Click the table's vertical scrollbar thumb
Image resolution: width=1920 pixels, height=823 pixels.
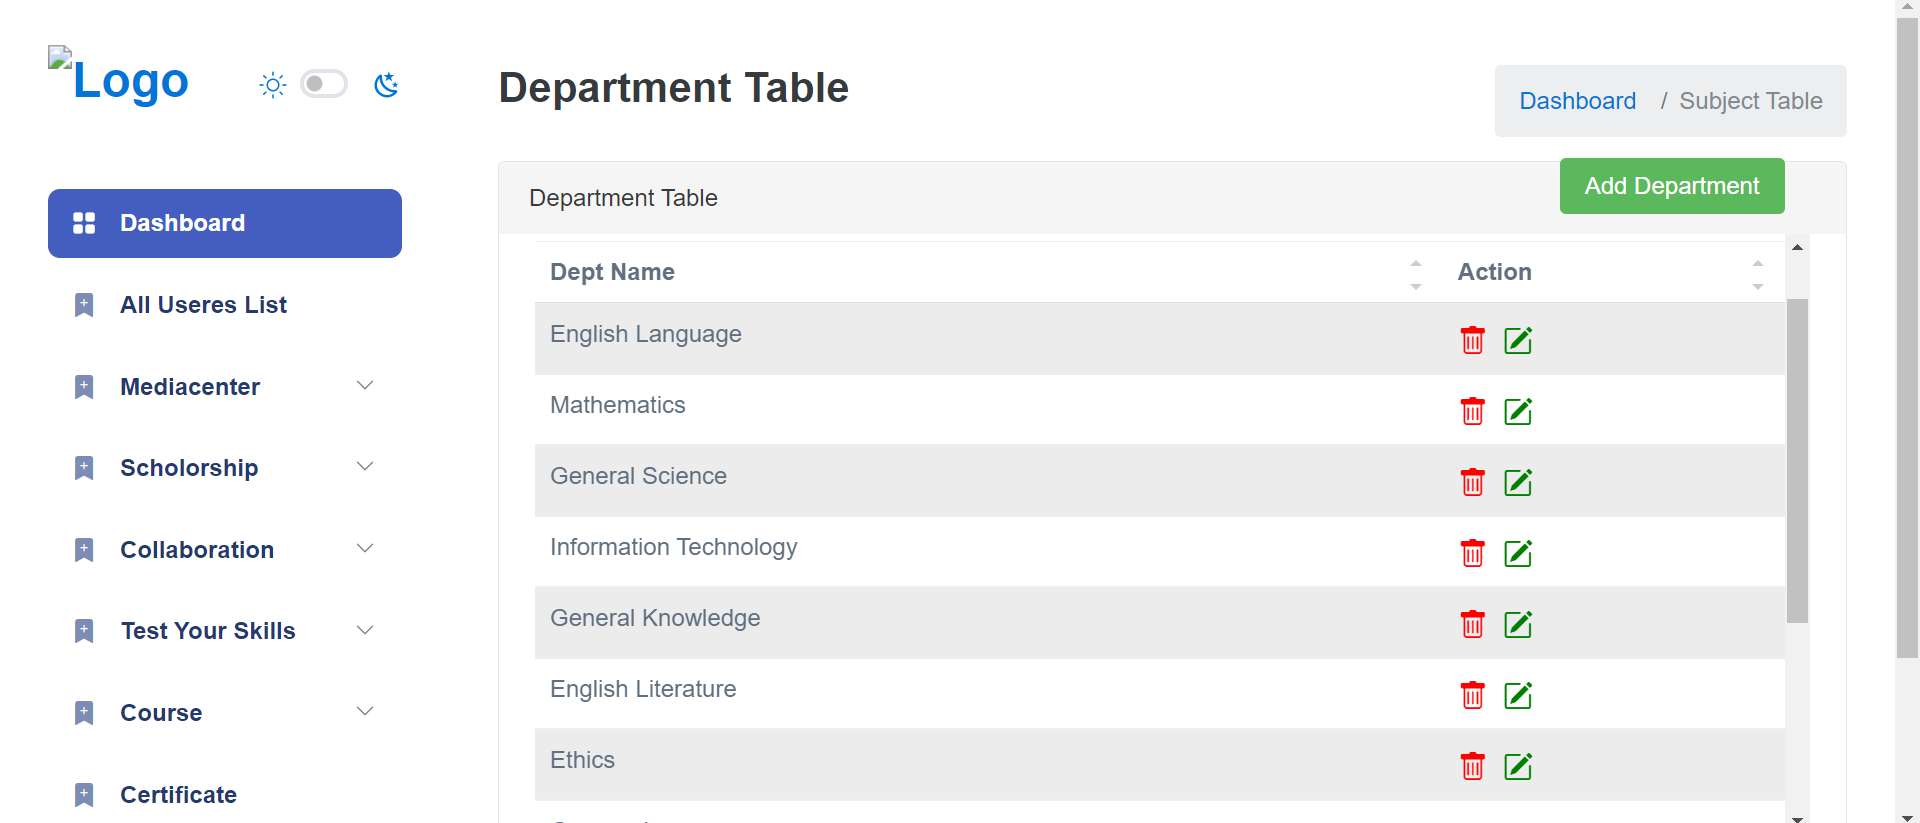[1797, 460]
